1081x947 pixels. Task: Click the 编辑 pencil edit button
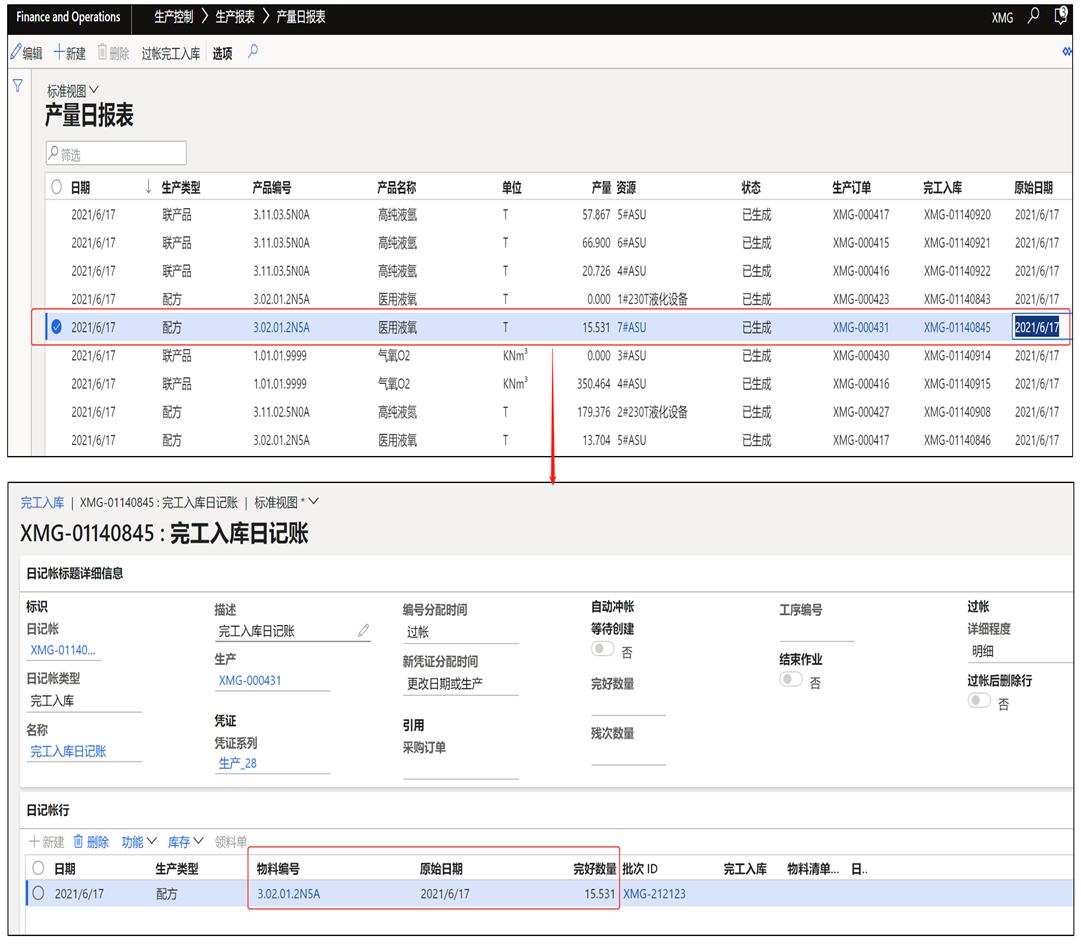click(x=27, y=53)
